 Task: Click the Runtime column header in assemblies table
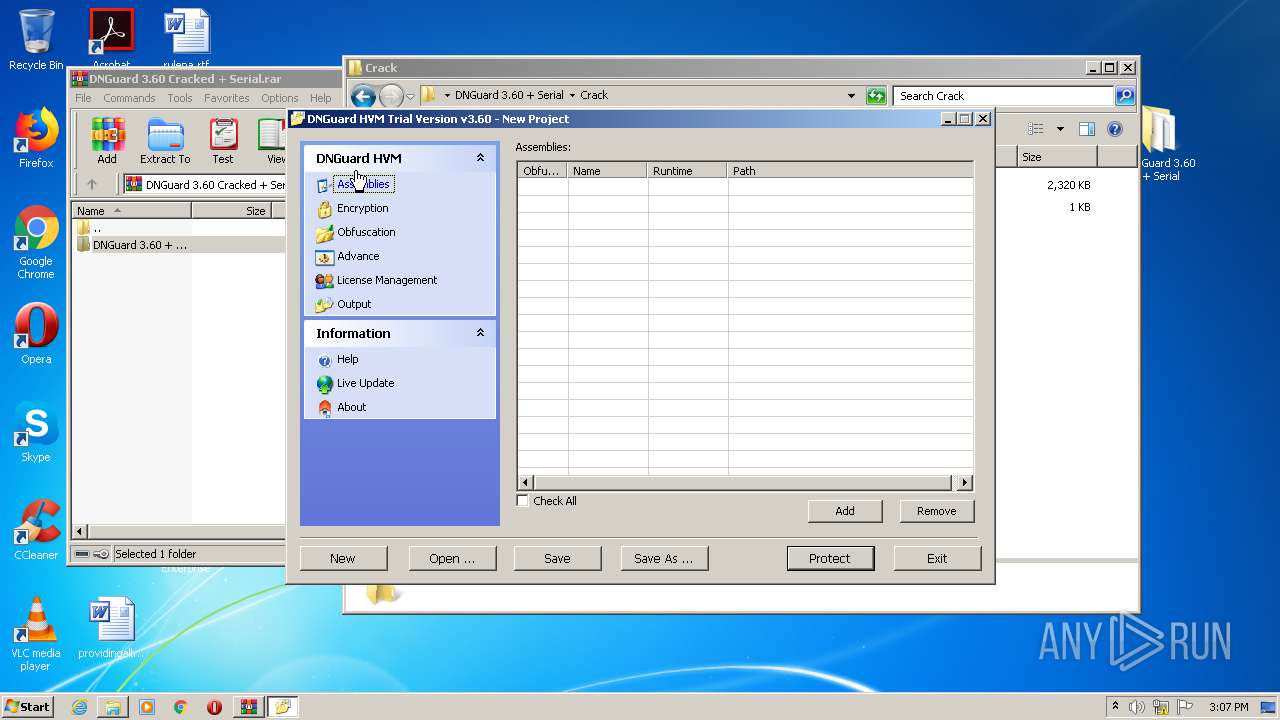pyautogui.click(x=687, y=171)
